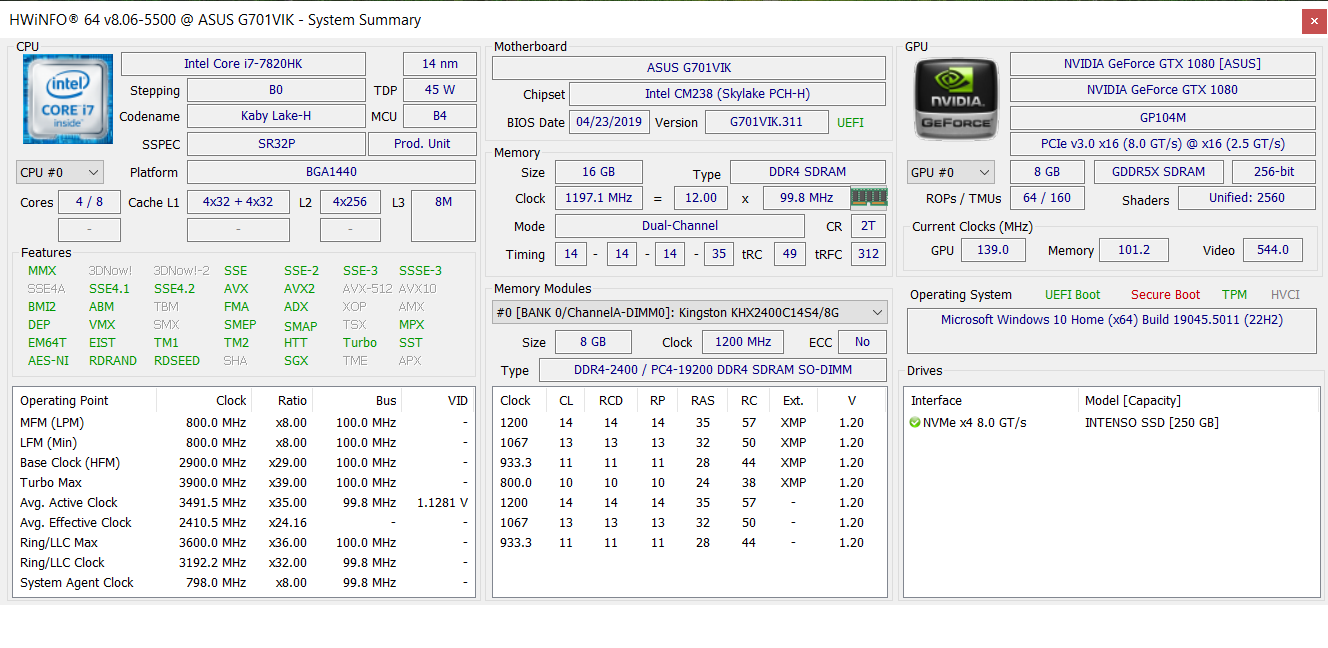Select the 800.0 MHz XMP timing row

pyautogui.click(x=689, y=483)
